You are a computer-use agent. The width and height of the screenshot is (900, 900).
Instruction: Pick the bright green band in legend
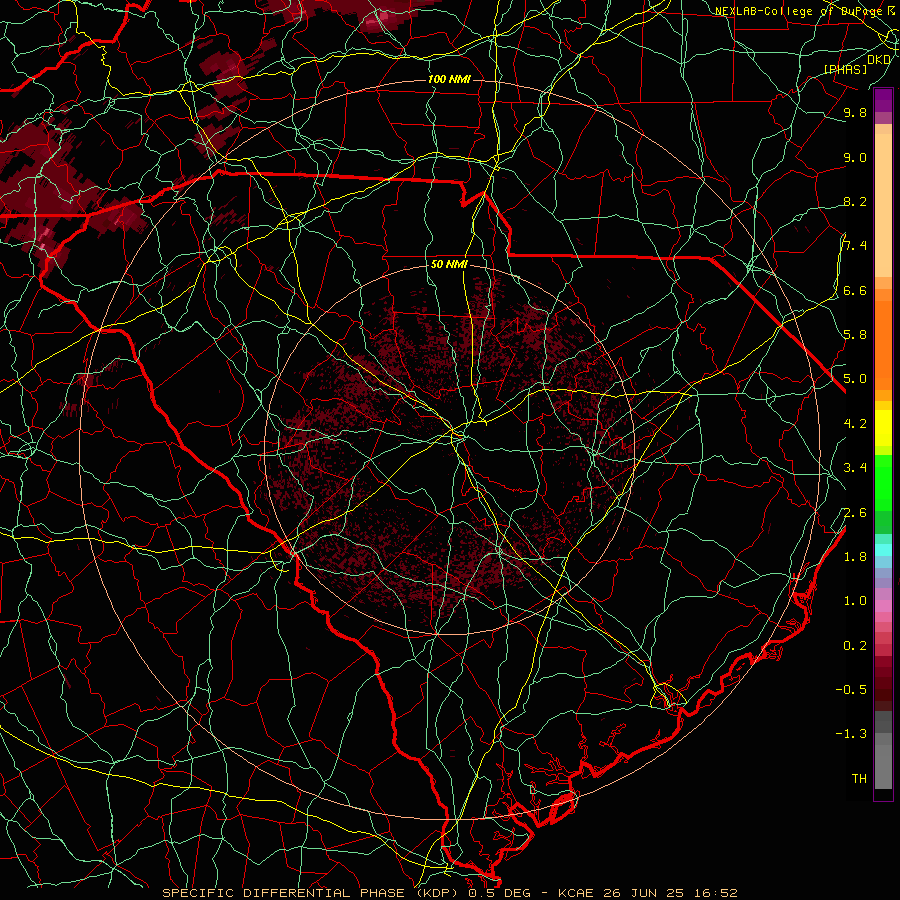pos(883,482)
